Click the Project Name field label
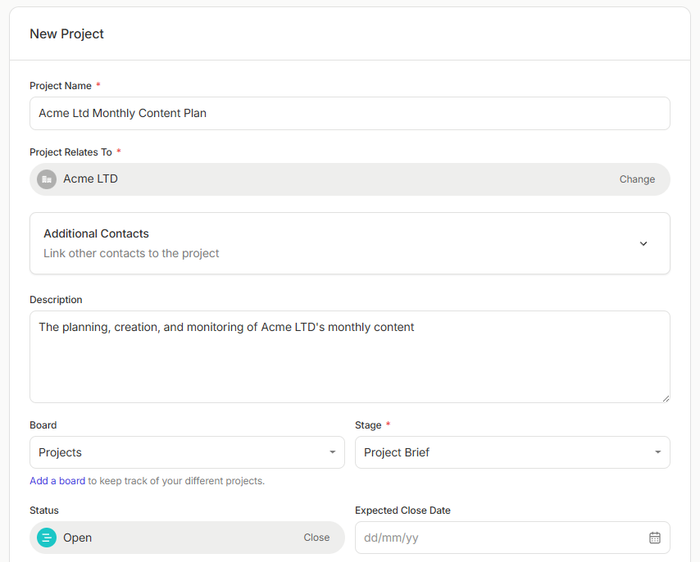Viewport: 700px width, 562px height. tap(60, 86)
